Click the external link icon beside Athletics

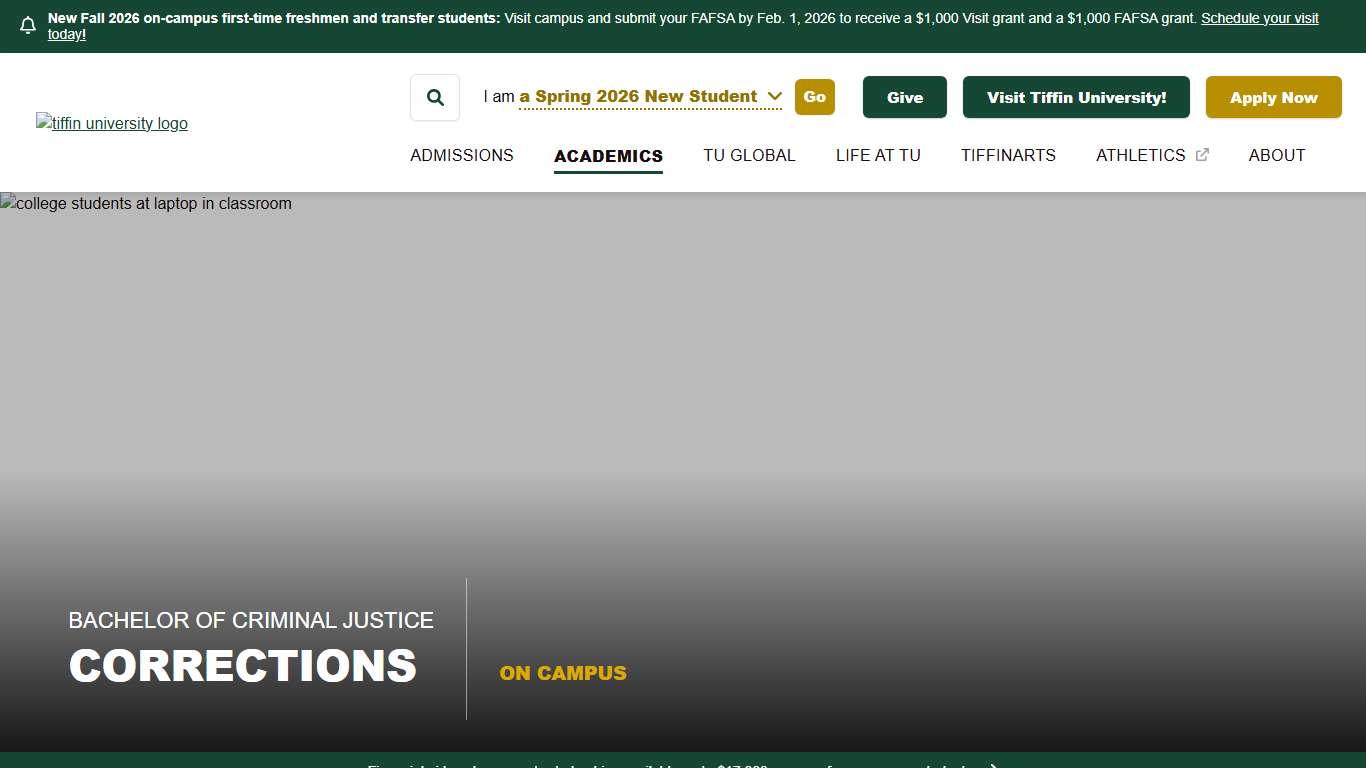[x=1201, y=154]
